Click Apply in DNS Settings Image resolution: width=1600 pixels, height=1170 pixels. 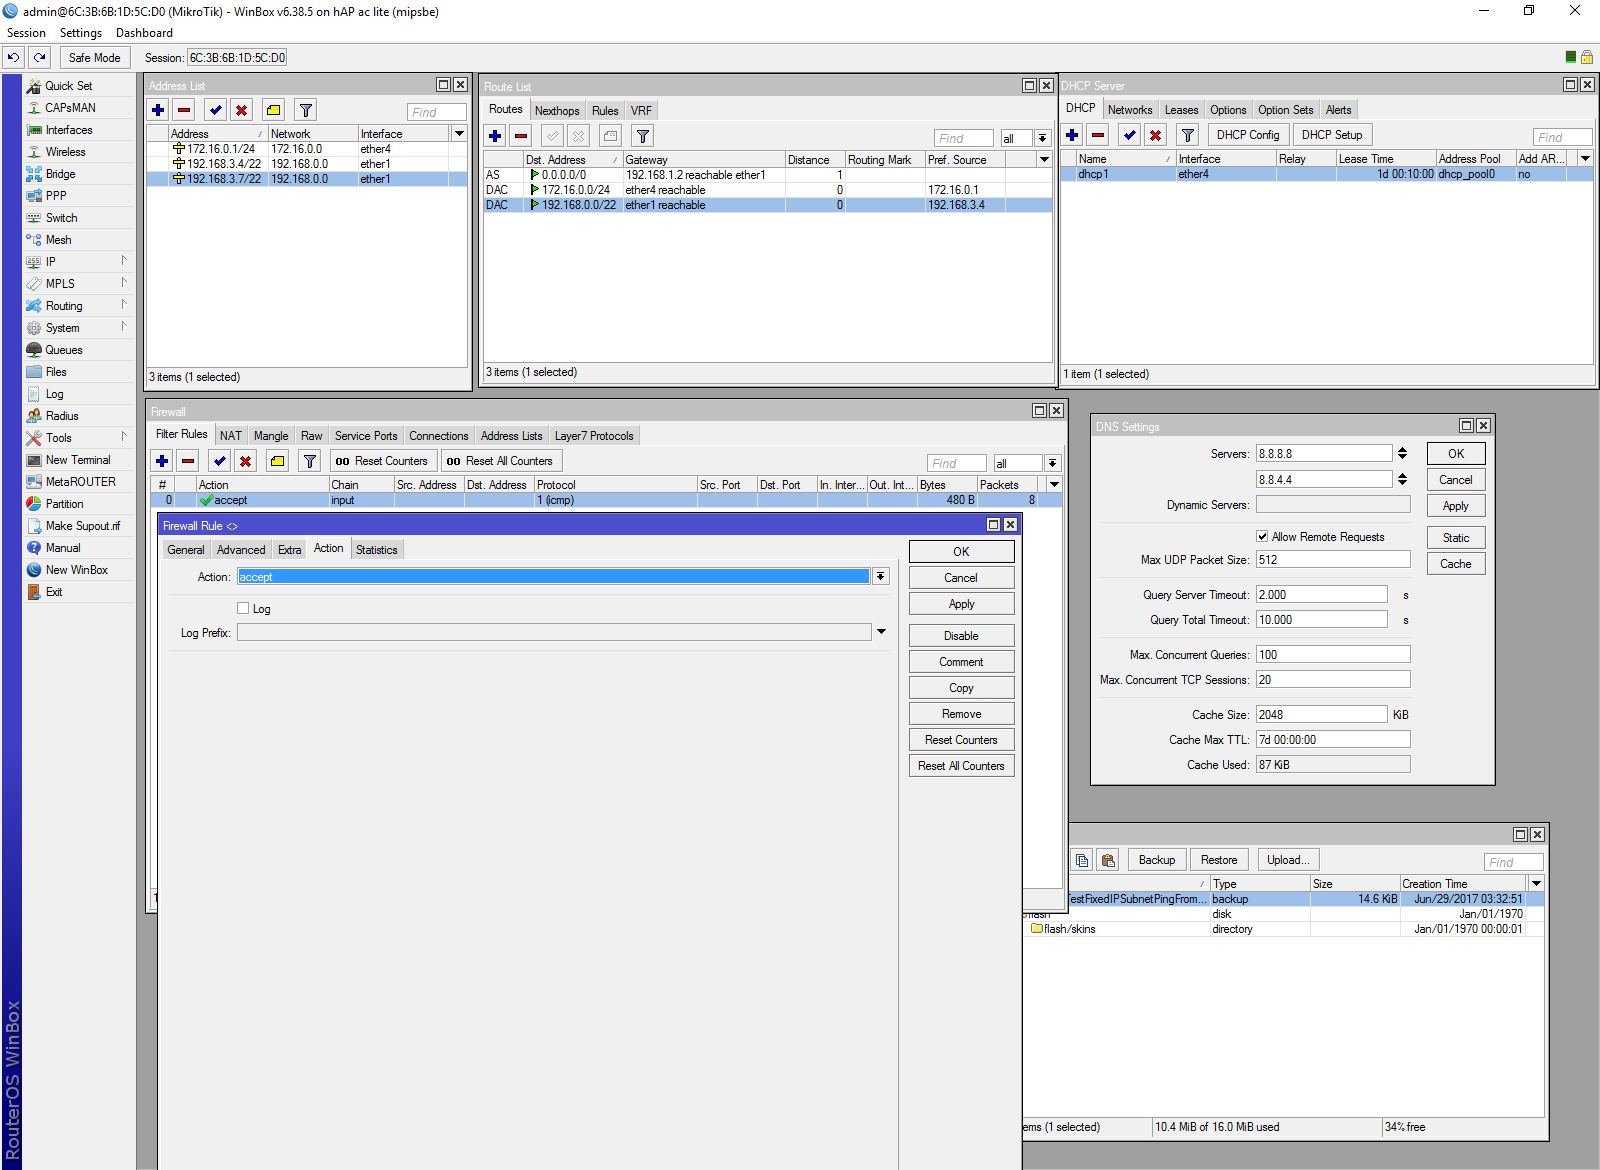[x=1455, y=506]
